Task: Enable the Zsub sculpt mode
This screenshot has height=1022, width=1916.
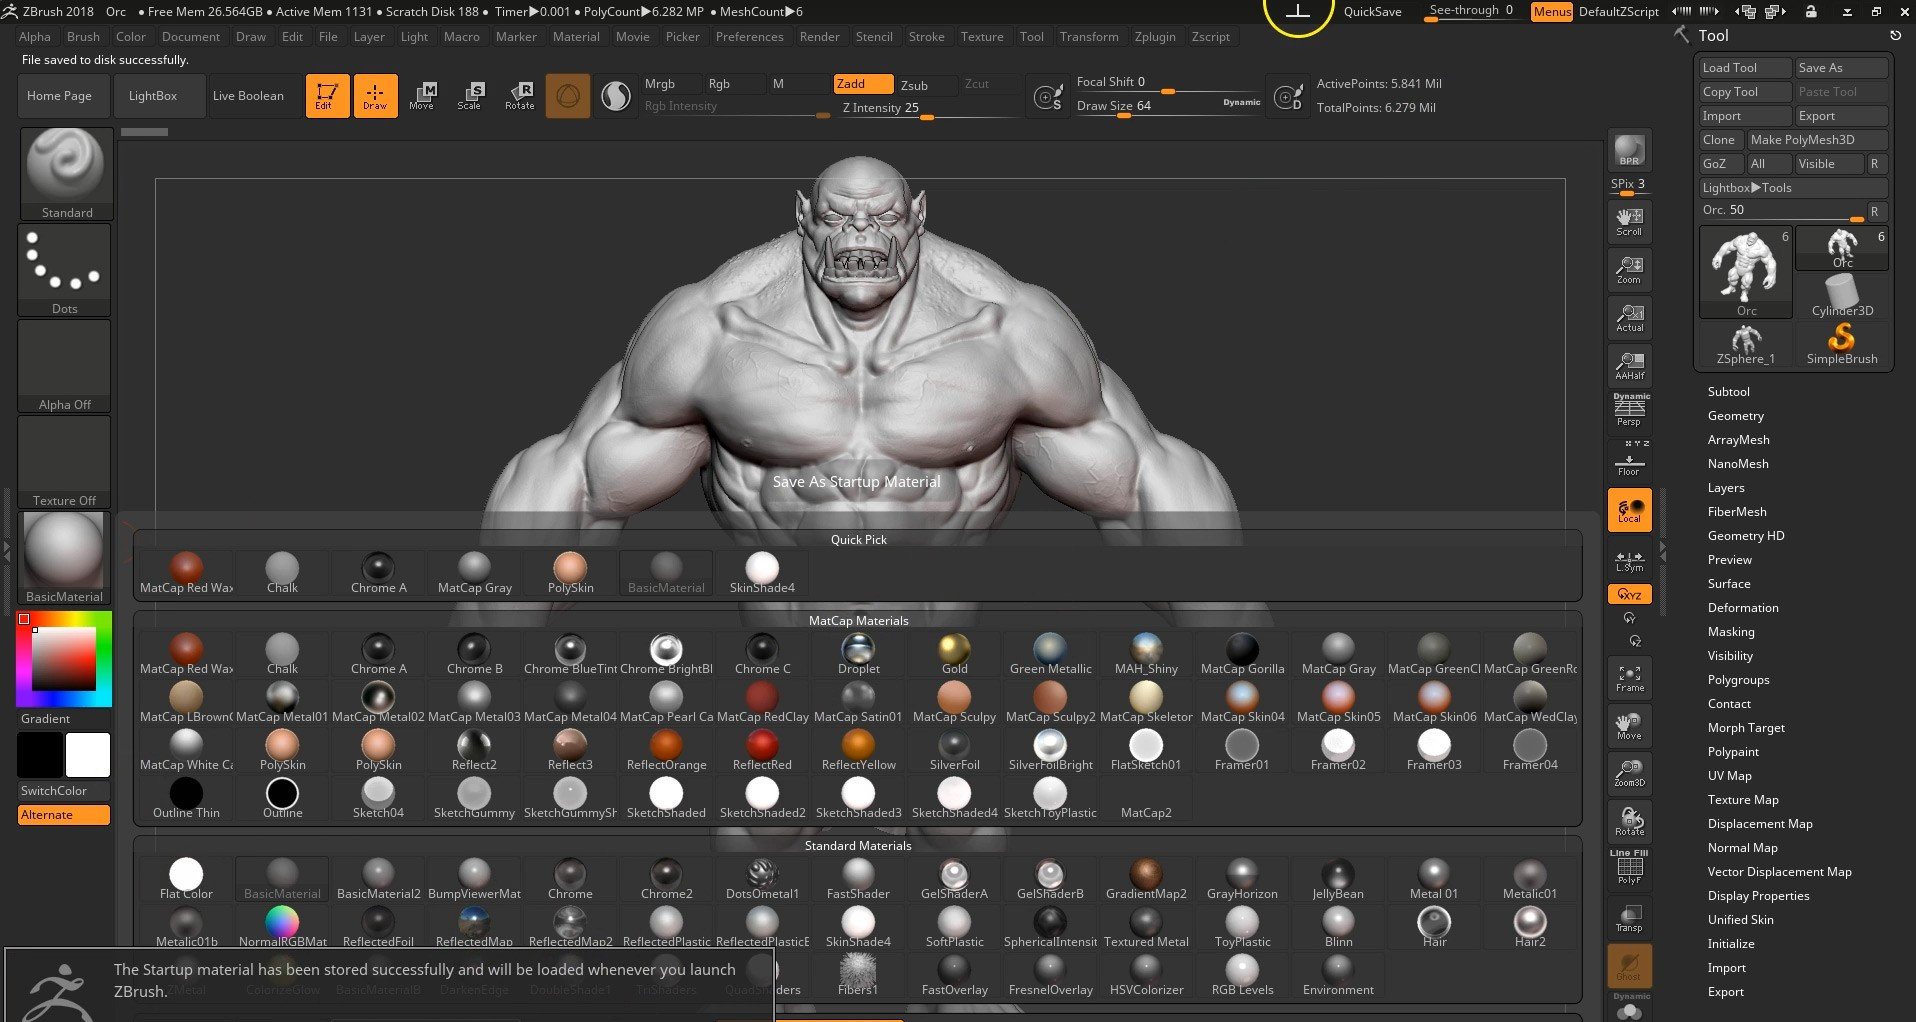Action: pos(926,85)
